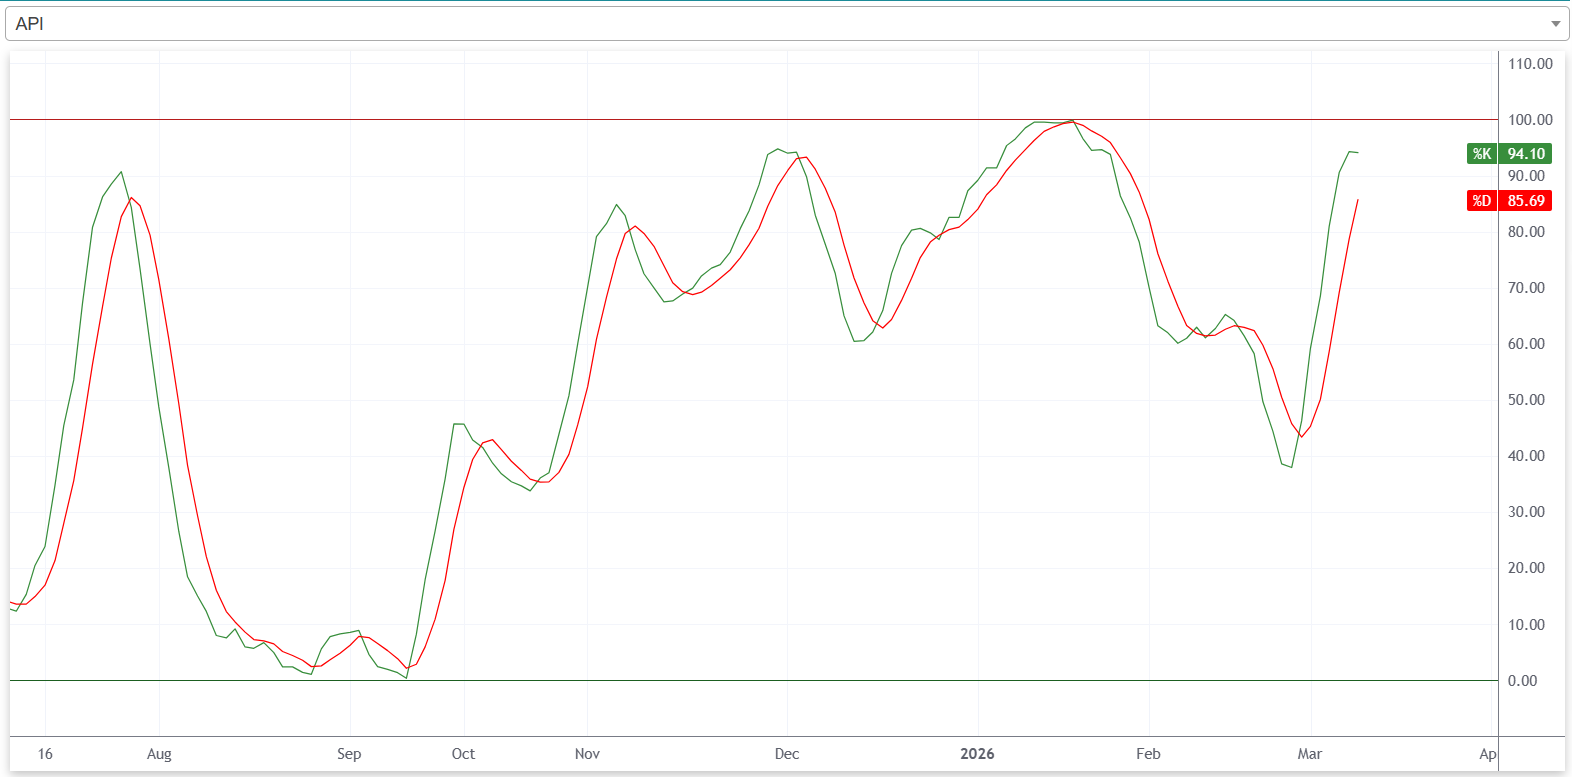The width and height of the screenshot is (1572, 777).
Task: Click the 110.00 value on price scale
Action: pyautogui.click(x=1530, y=64)
